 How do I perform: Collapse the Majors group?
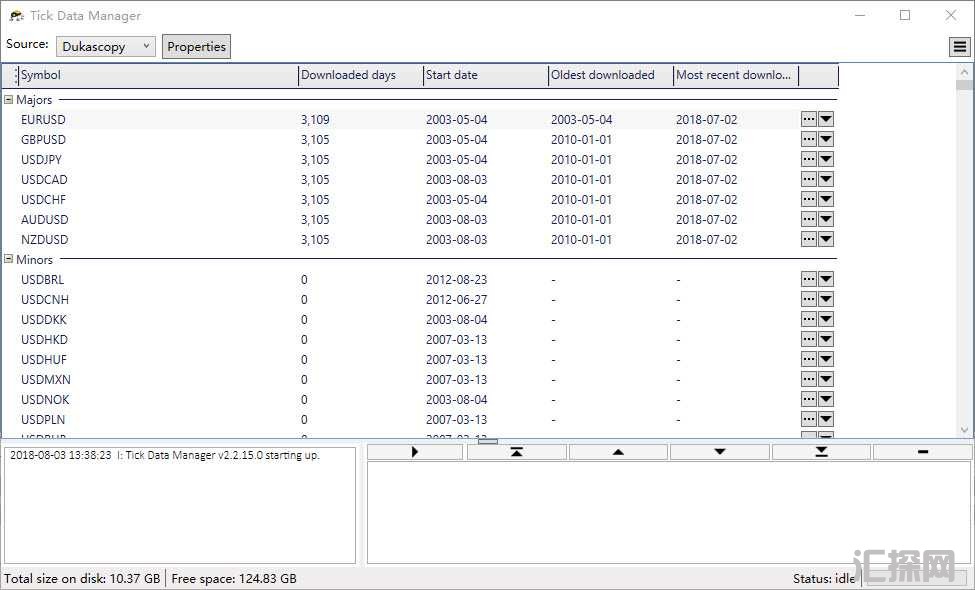9,100
